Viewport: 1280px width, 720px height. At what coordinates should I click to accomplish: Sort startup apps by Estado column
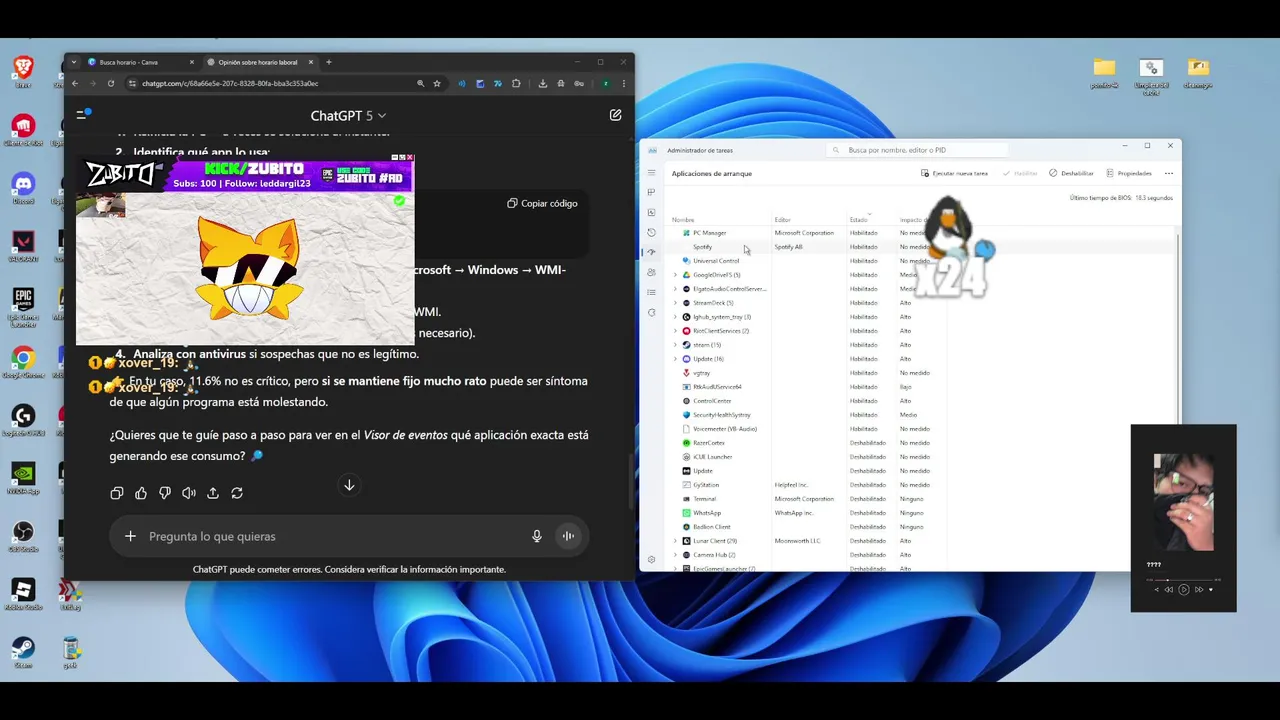859,220
